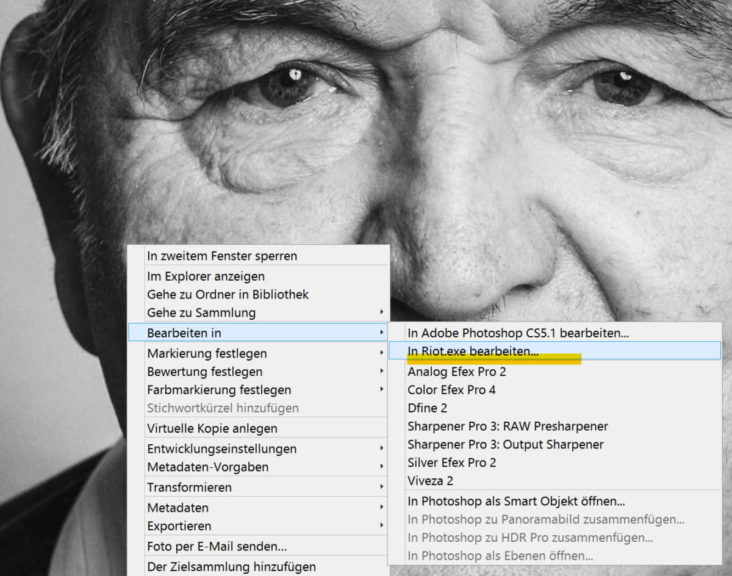This screenshot has height=576, width=732.
Task: Expand arrow next to 'Markierung festlegen'
Action: [x=381, y=353]
